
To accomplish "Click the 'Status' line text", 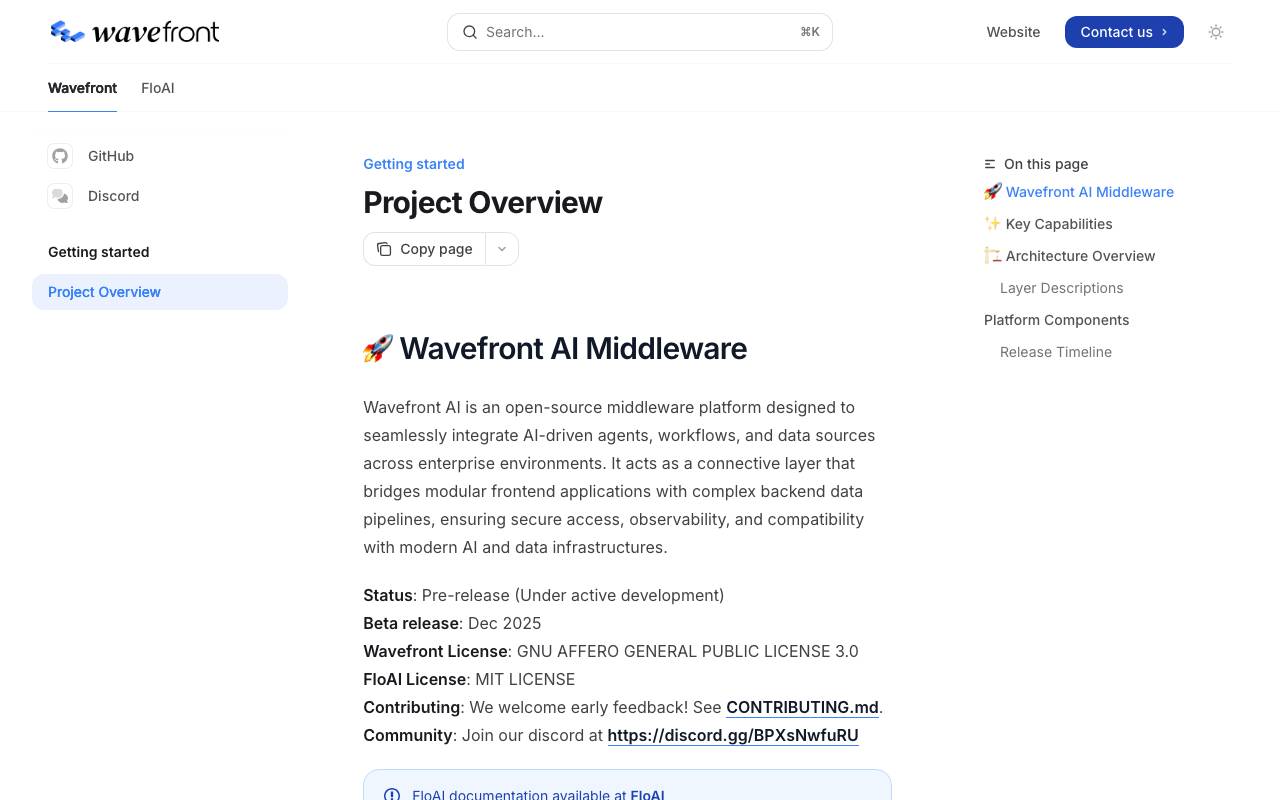I will click(x=544, y=595).
